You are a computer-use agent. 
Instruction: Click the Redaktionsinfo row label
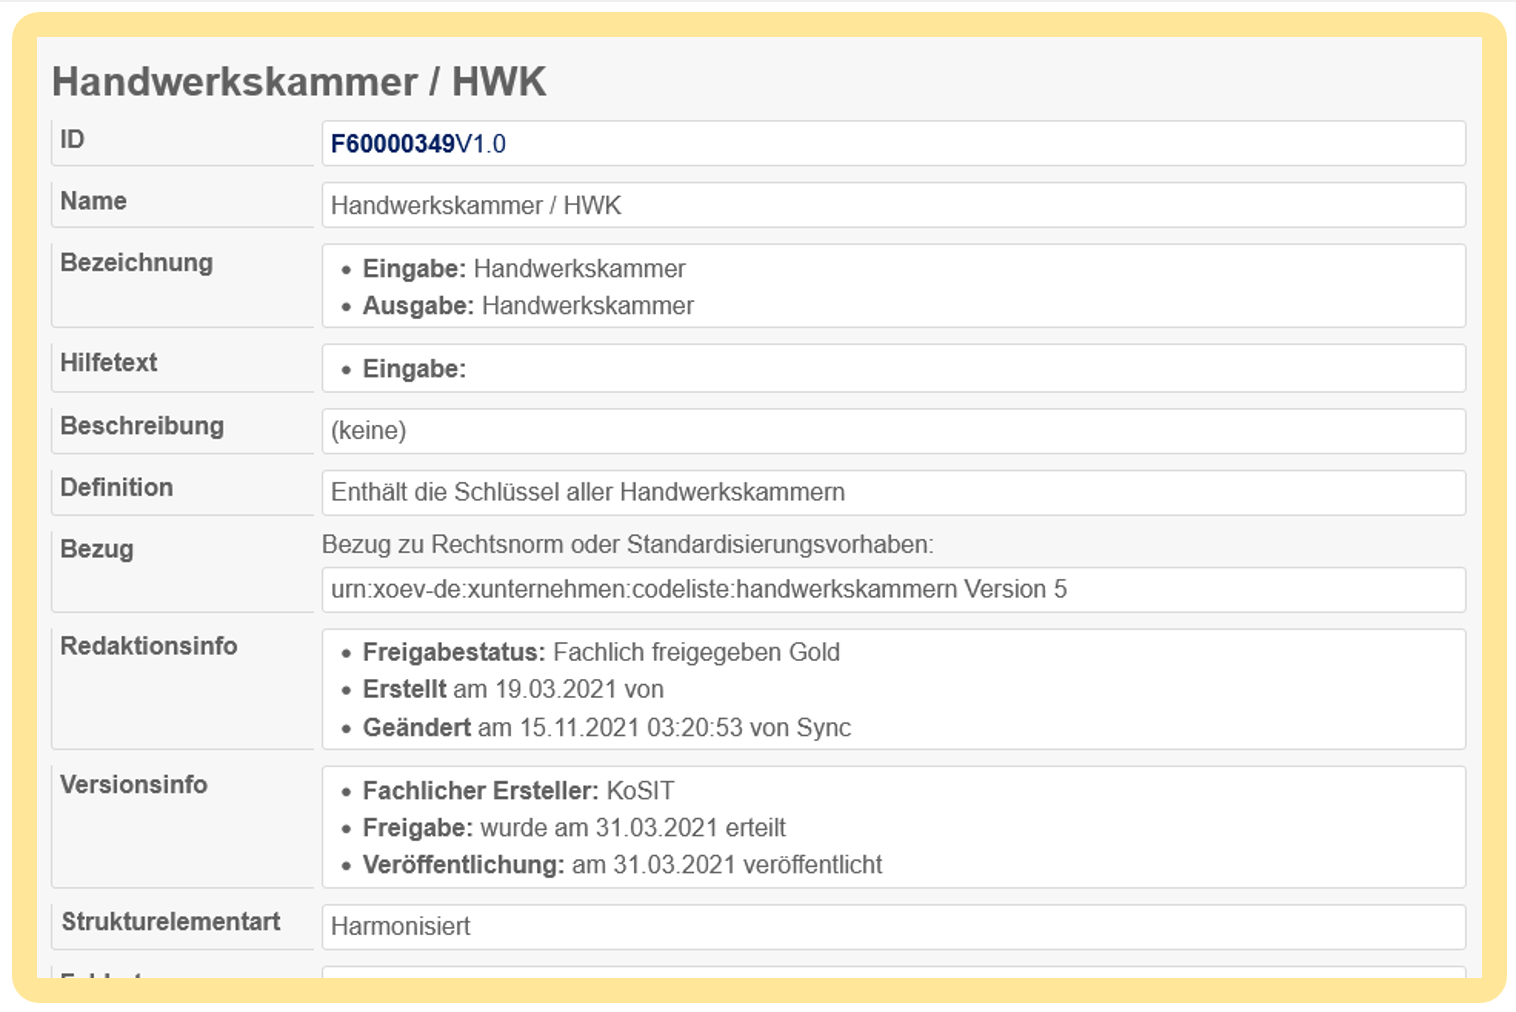[149, 646]
